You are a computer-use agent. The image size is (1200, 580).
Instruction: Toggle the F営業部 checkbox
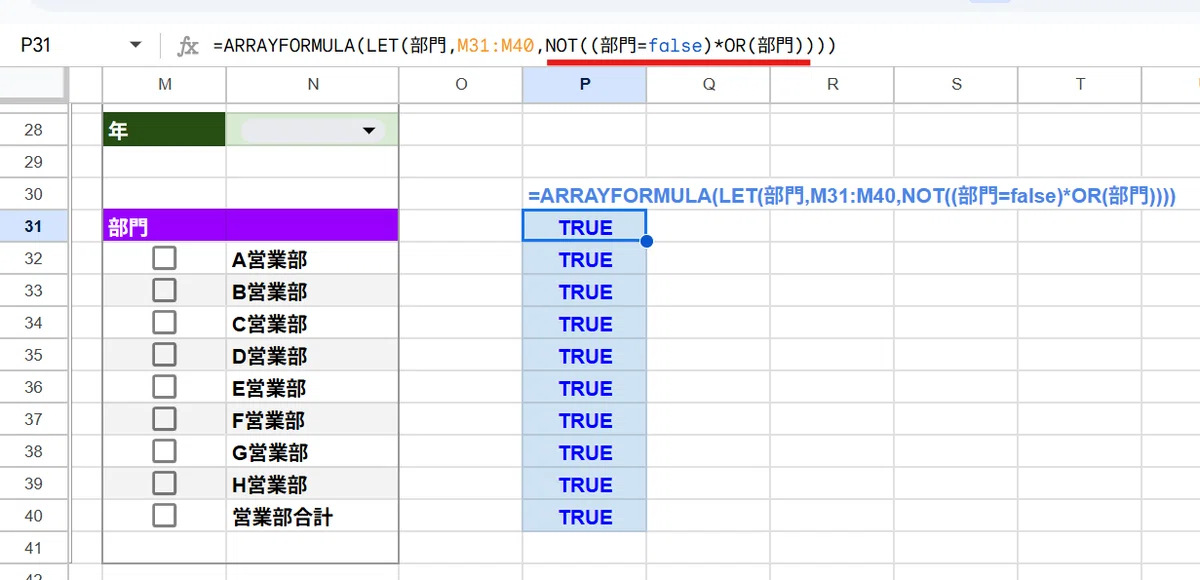164,419
